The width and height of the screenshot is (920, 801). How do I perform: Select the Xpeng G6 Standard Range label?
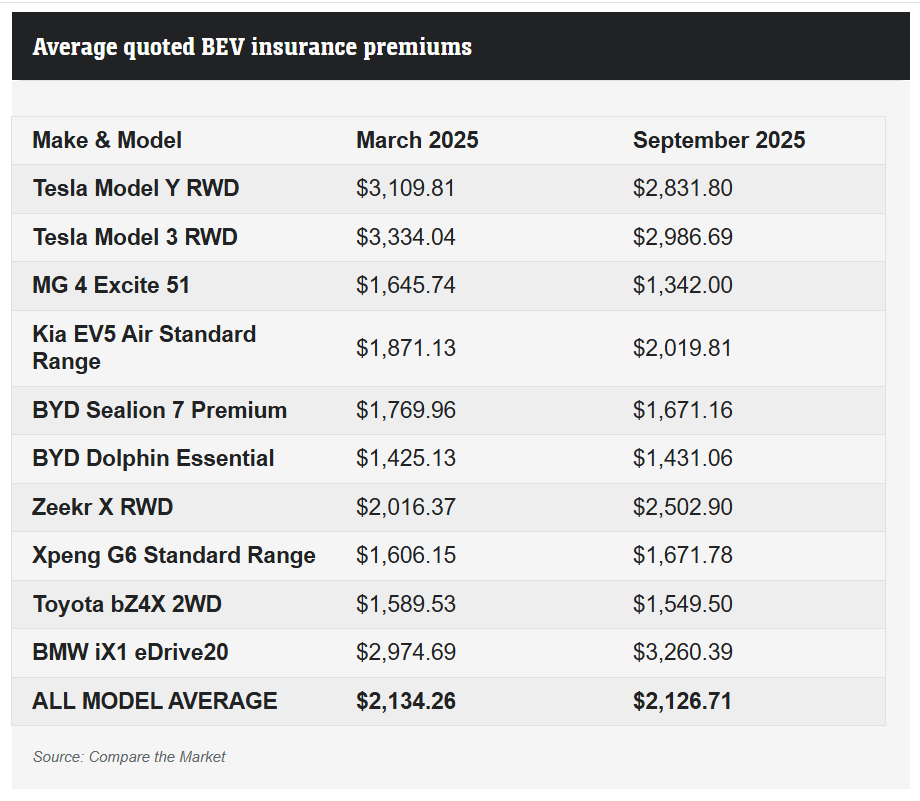tap(173, 555)
